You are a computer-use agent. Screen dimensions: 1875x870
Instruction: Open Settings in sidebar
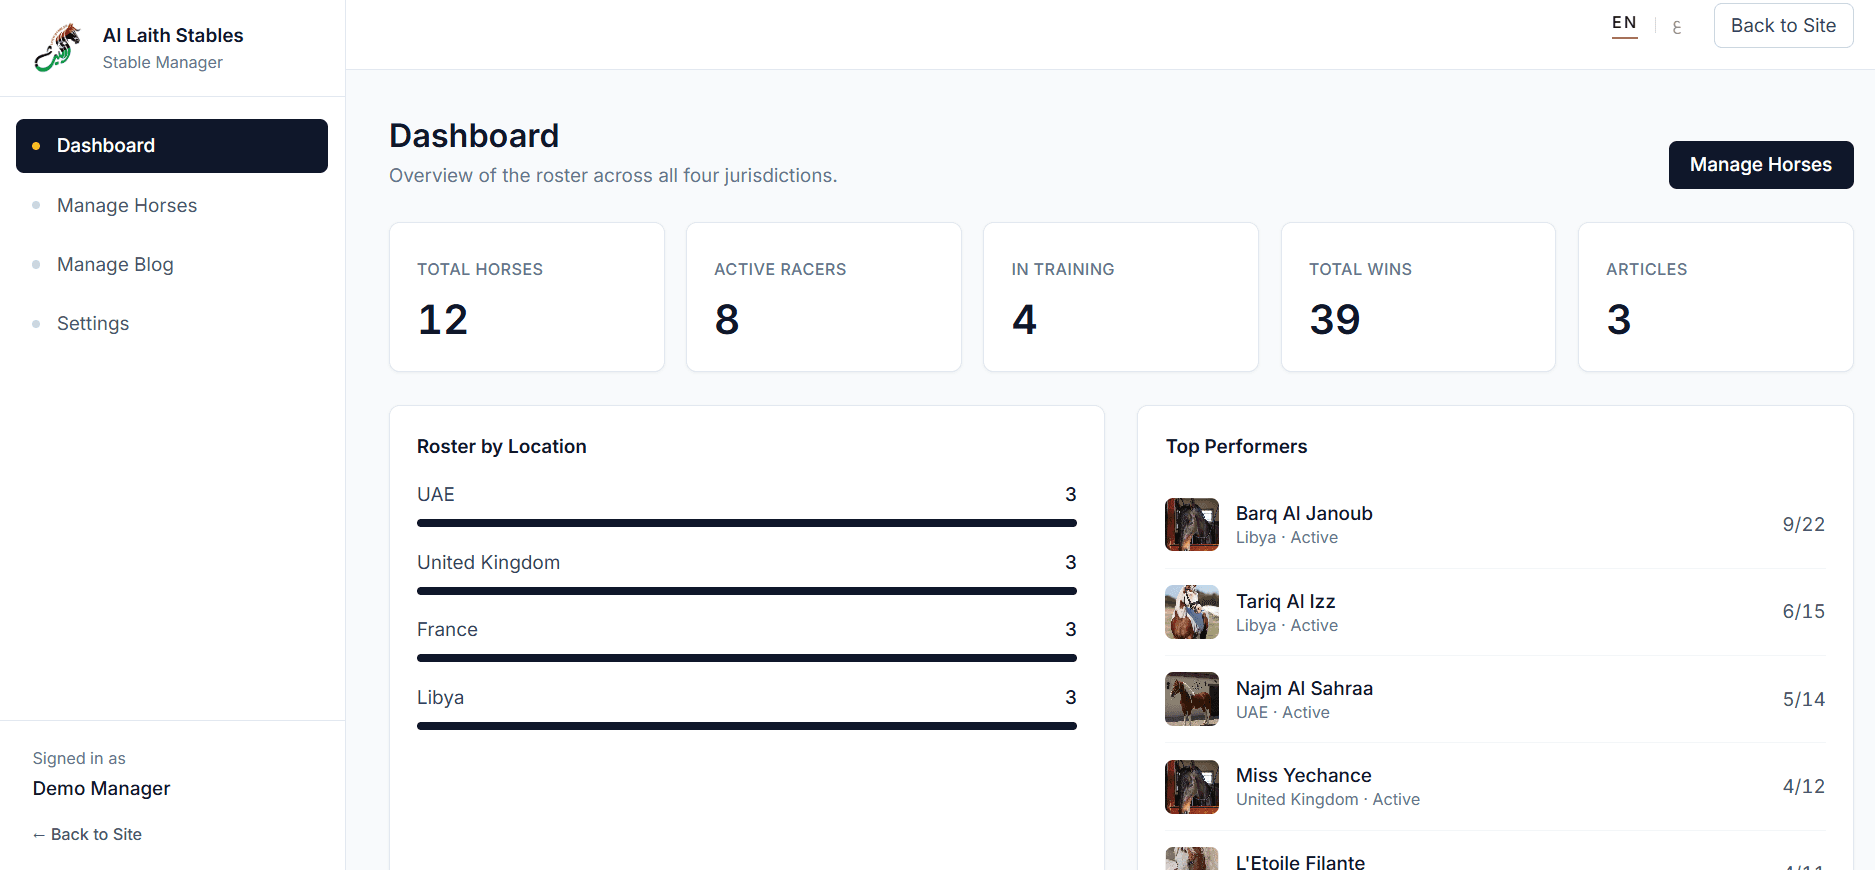click(x=172, y=323)
